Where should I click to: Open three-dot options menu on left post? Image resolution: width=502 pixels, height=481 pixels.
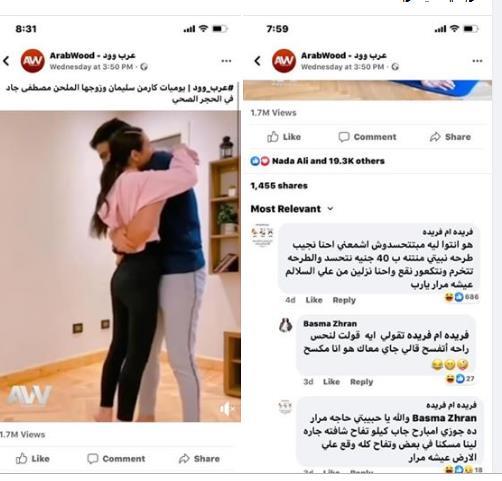pos(226,61)
